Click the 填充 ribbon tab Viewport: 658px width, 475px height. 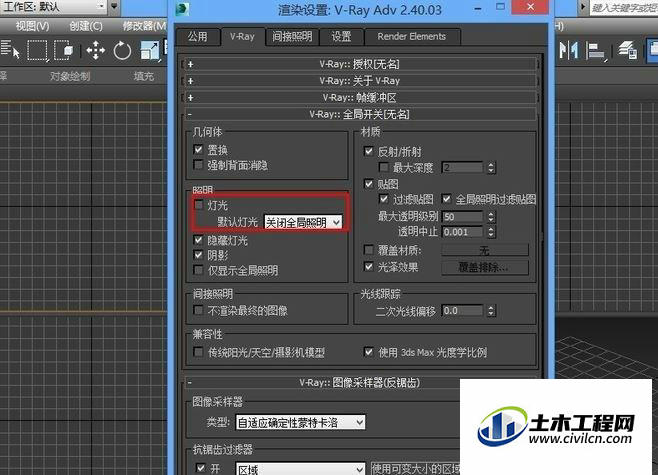[x=144, y=76]
